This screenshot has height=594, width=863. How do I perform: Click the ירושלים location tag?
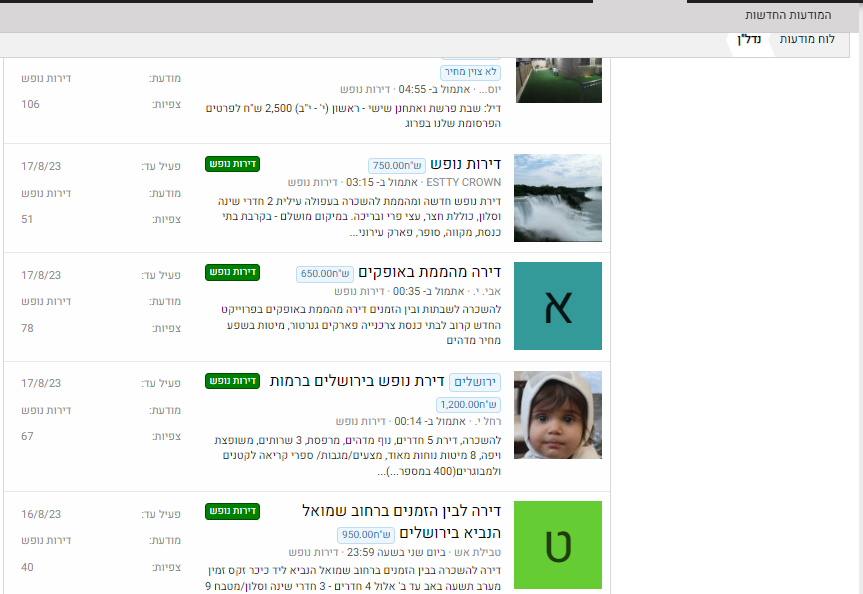(475, 382)
